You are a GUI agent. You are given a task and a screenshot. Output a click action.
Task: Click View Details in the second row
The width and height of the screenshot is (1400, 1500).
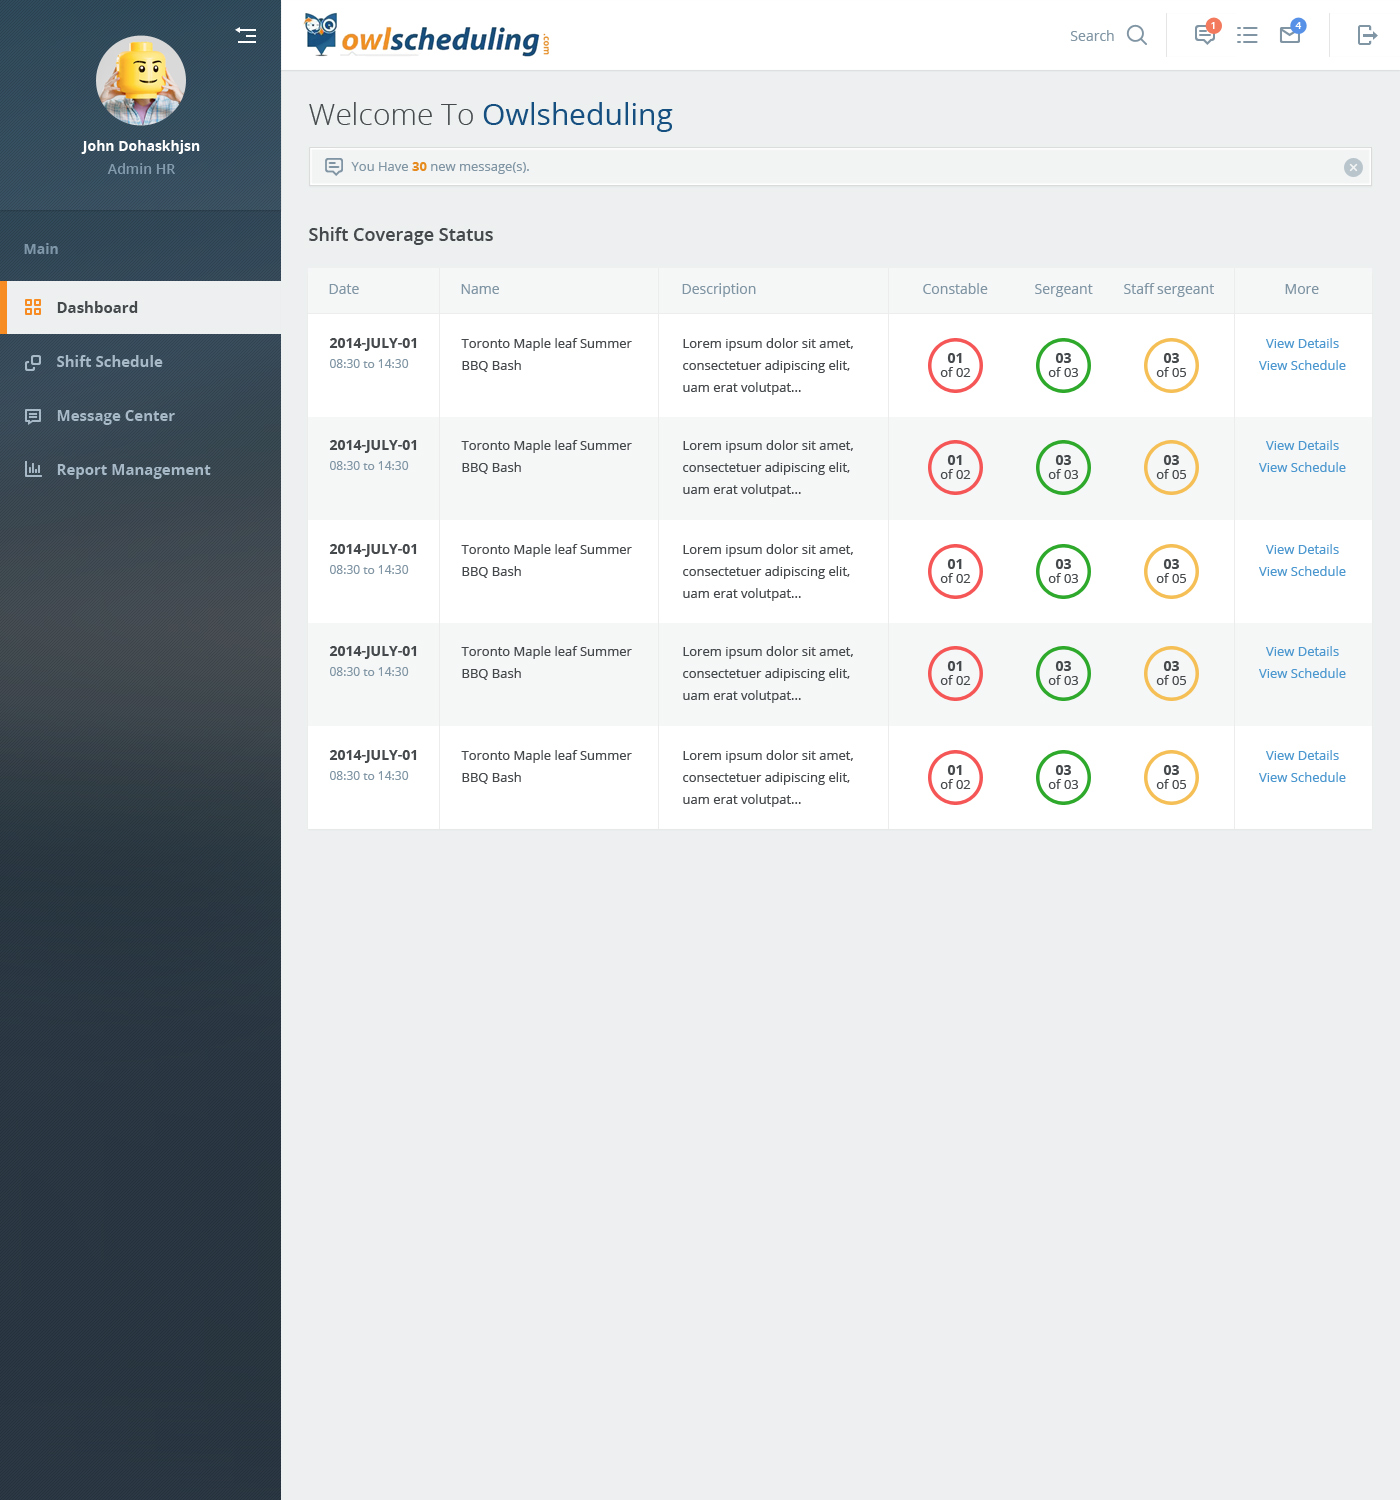1302,445
